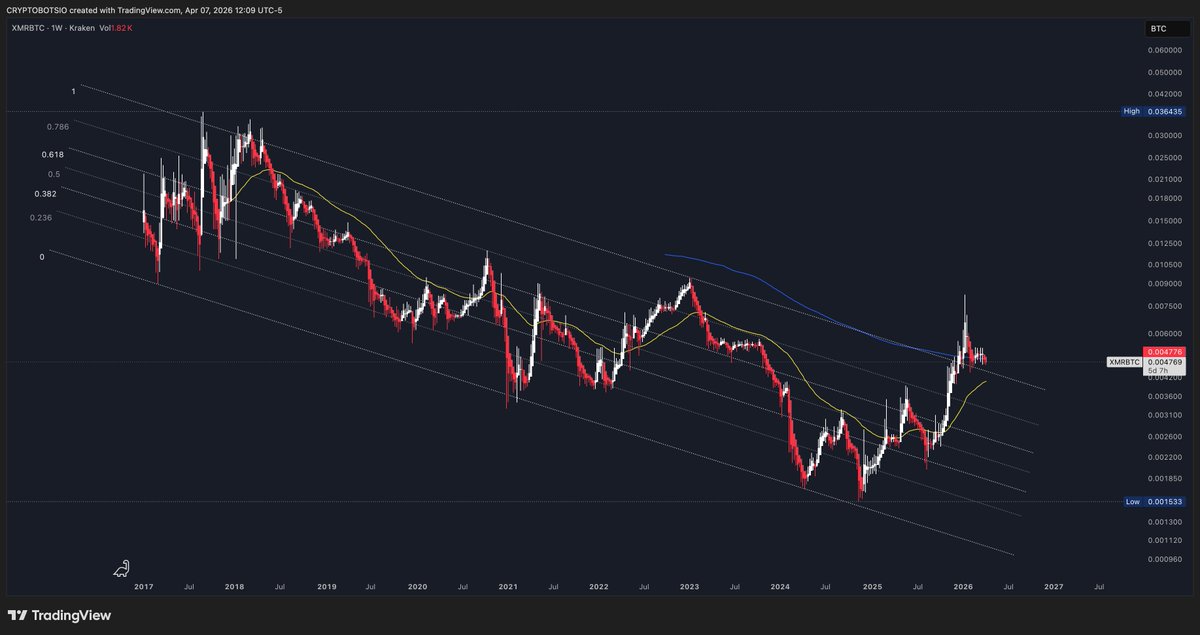This screenshot has height=635, width=1200.
Task: Click 0.060000 on the price axis
Action: [1163, 50]
